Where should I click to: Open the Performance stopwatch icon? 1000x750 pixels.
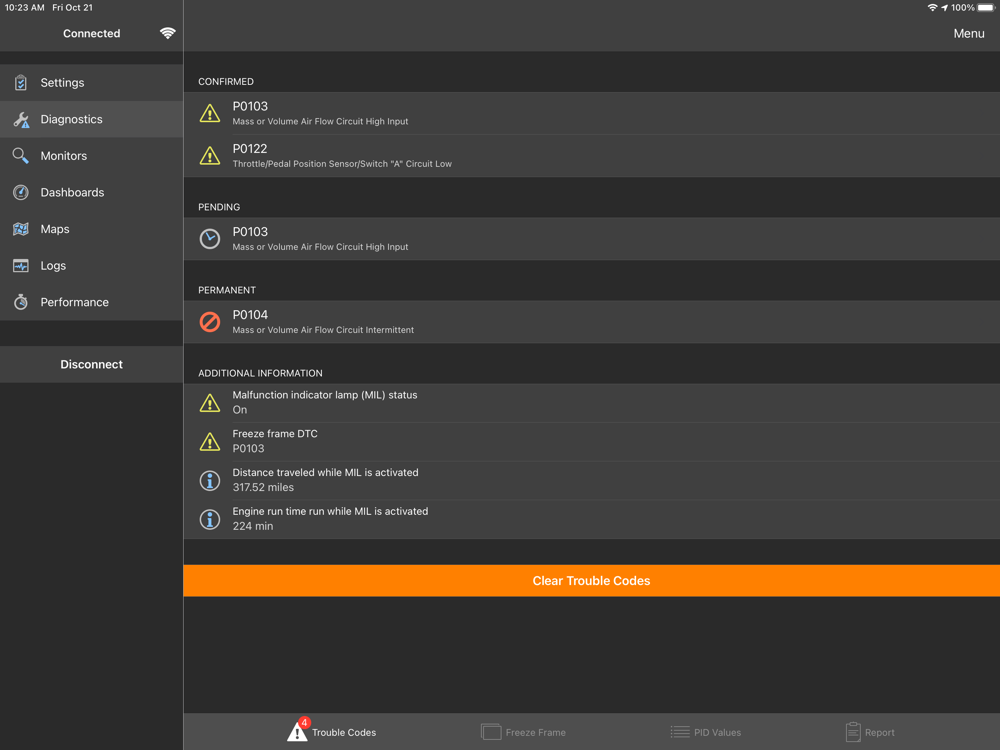[x=20, y=302]
